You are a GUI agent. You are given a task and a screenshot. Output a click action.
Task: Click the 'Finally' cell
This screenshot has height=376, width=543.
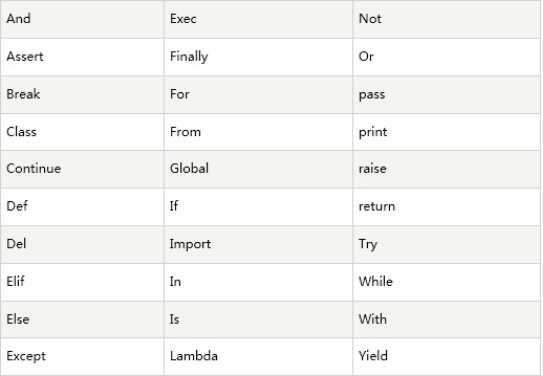pos(258,57)
